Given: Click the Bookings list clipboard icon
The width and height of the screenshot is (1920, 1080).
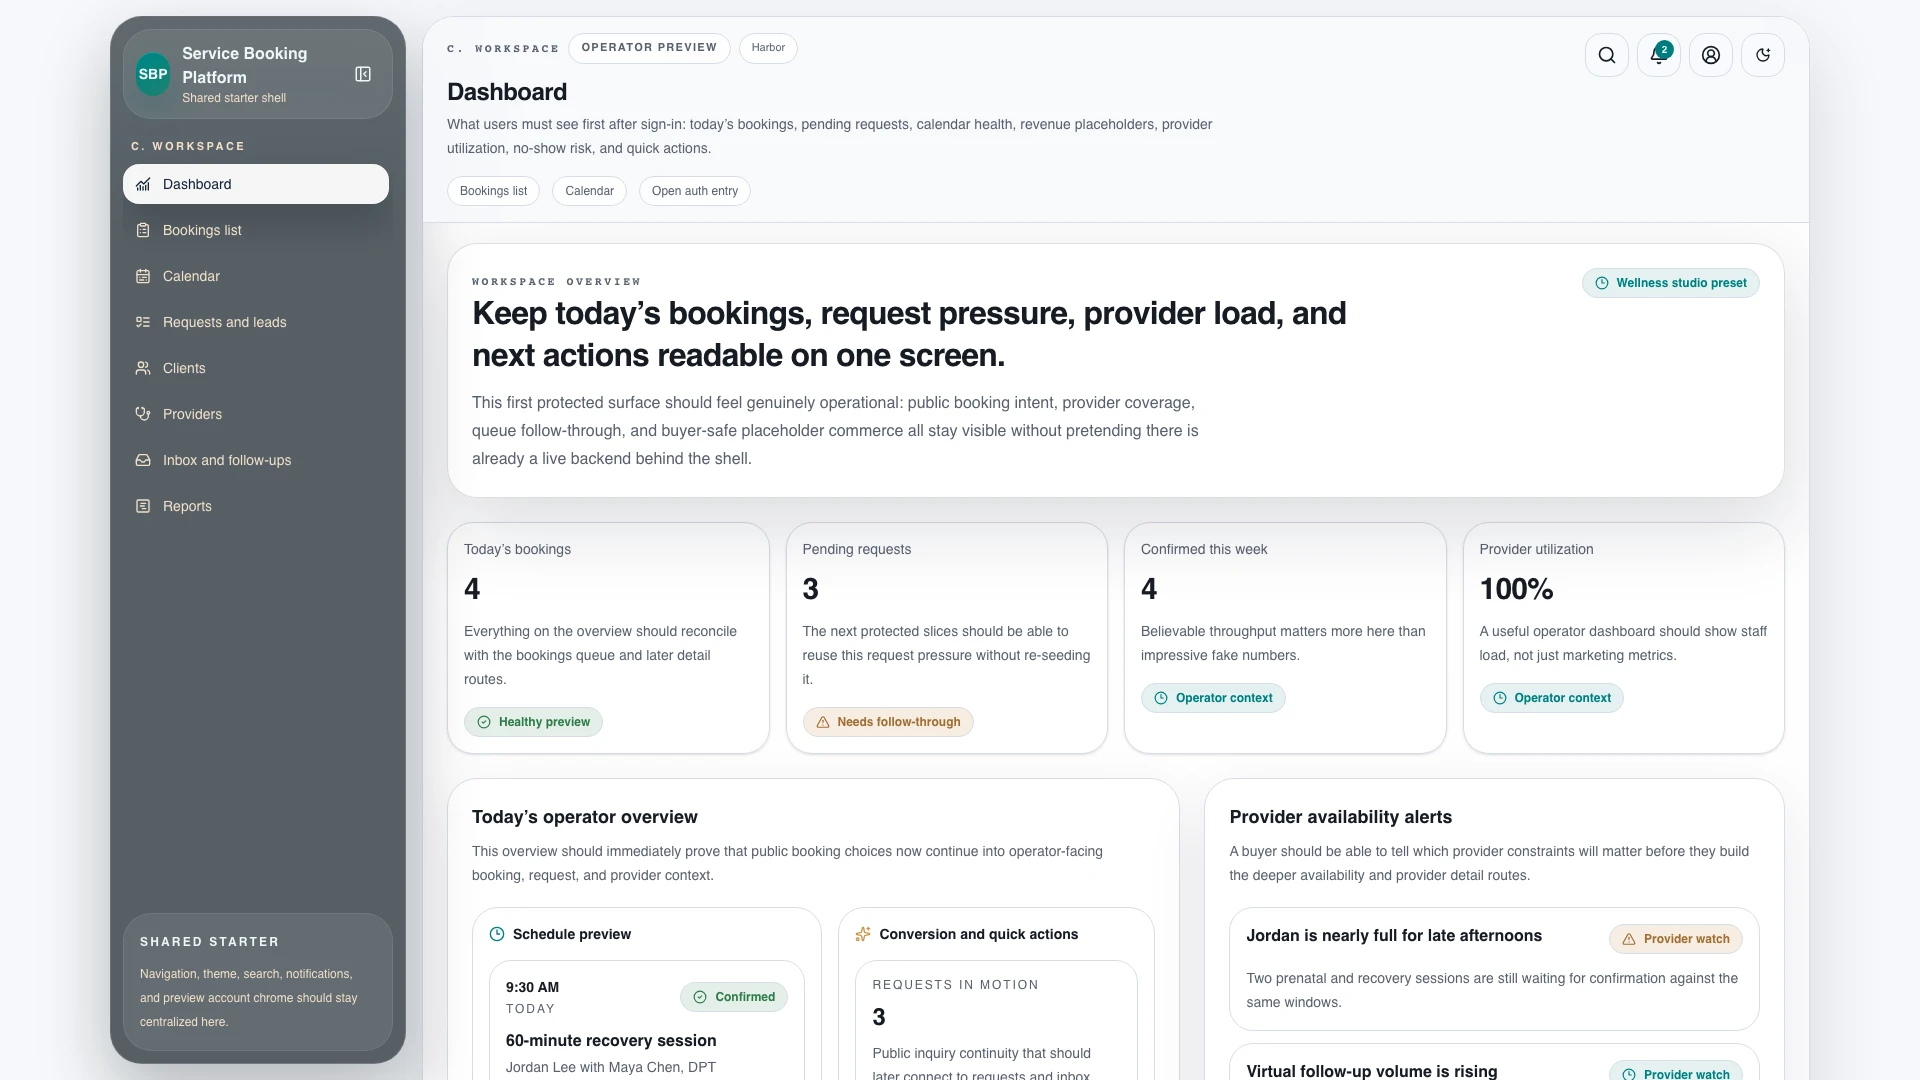Looking at the screenshot, I should [143, 230].
